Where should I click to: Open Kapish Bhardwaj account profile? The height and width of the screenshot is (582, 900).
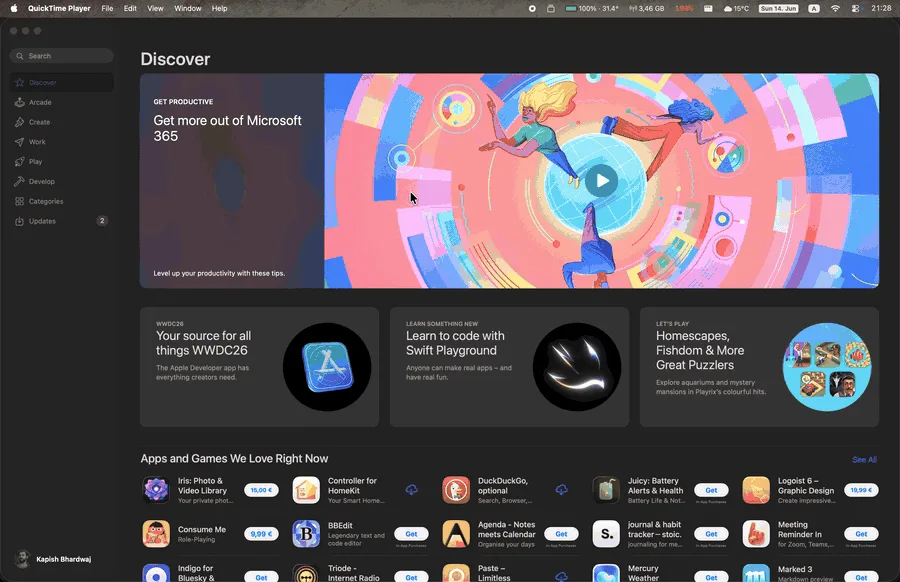pyautogui.click(x=53, y=559)
